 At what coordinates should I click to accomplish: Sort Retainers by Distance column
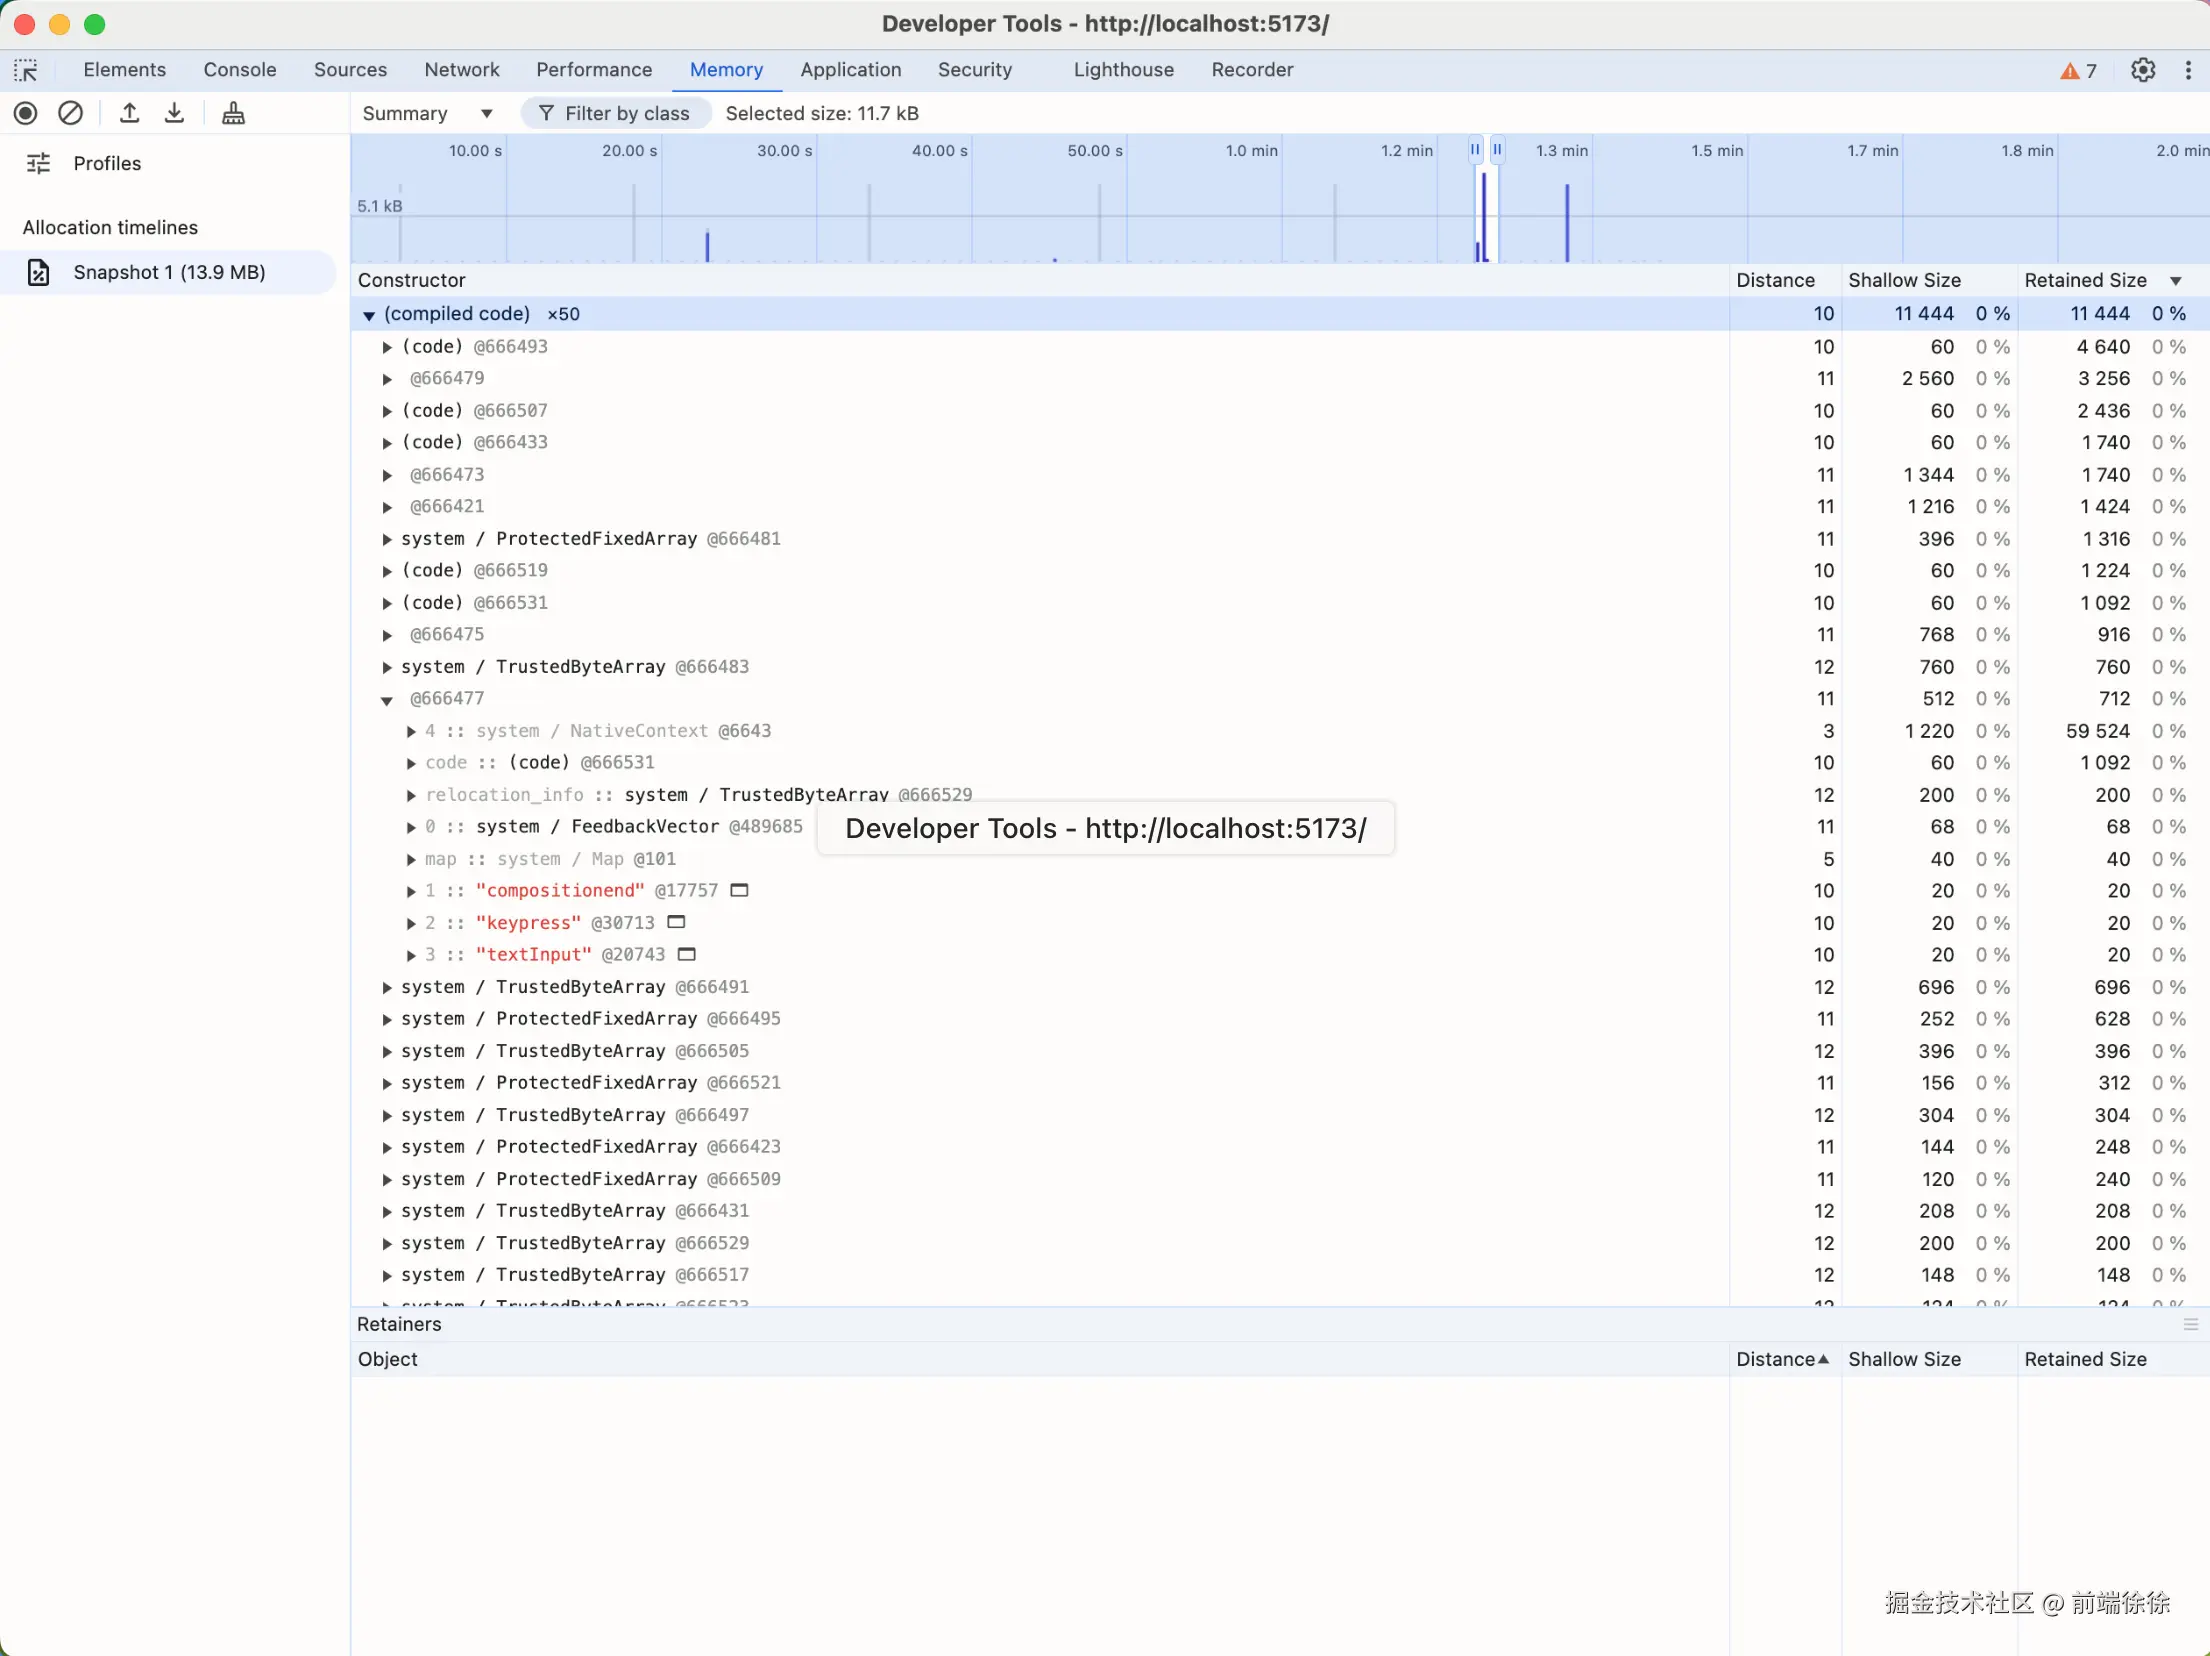click(x=1785, y=1359)
